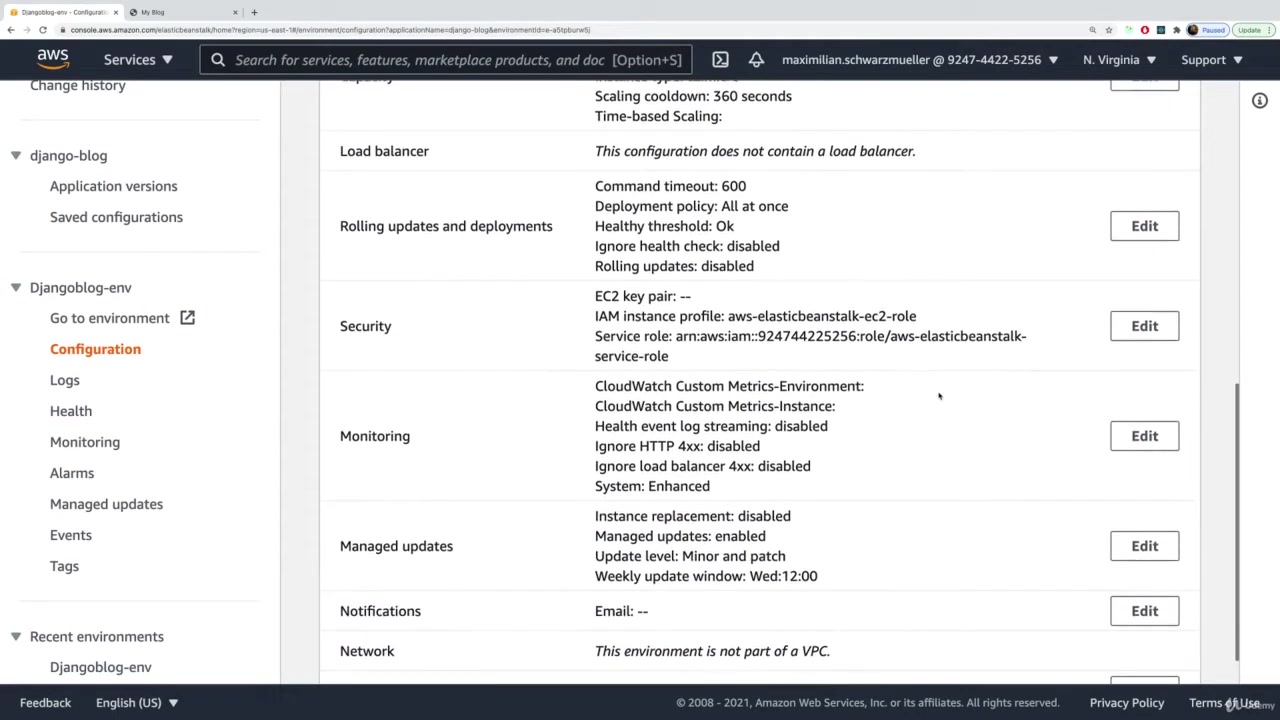This screenshot has width=1280, height=720.
Task: Click Edit for Managed updates
Action: click(1144, 546)
